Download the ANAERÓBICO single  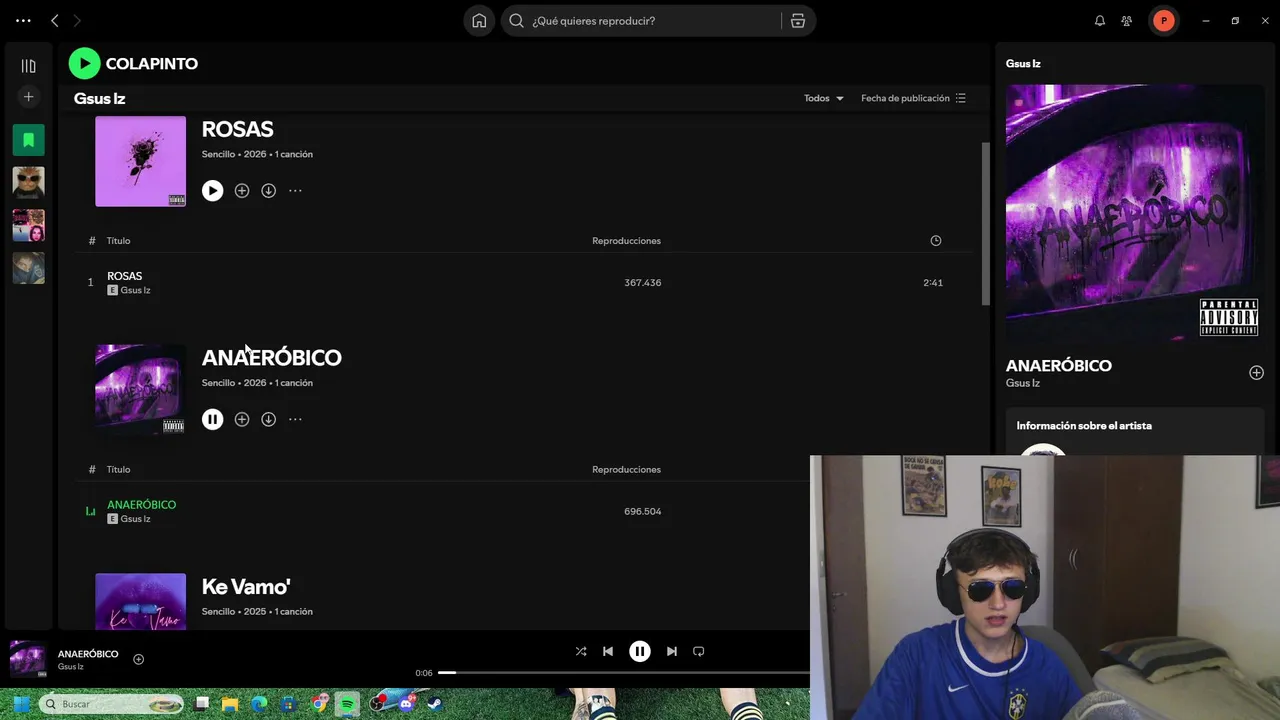(268, 419)
